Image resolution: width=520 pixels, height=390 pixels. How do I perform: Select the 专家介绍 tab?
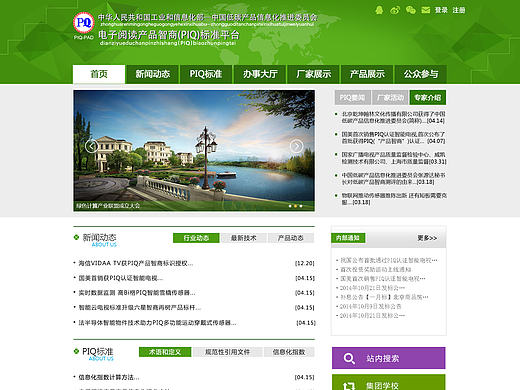[428, 97]
